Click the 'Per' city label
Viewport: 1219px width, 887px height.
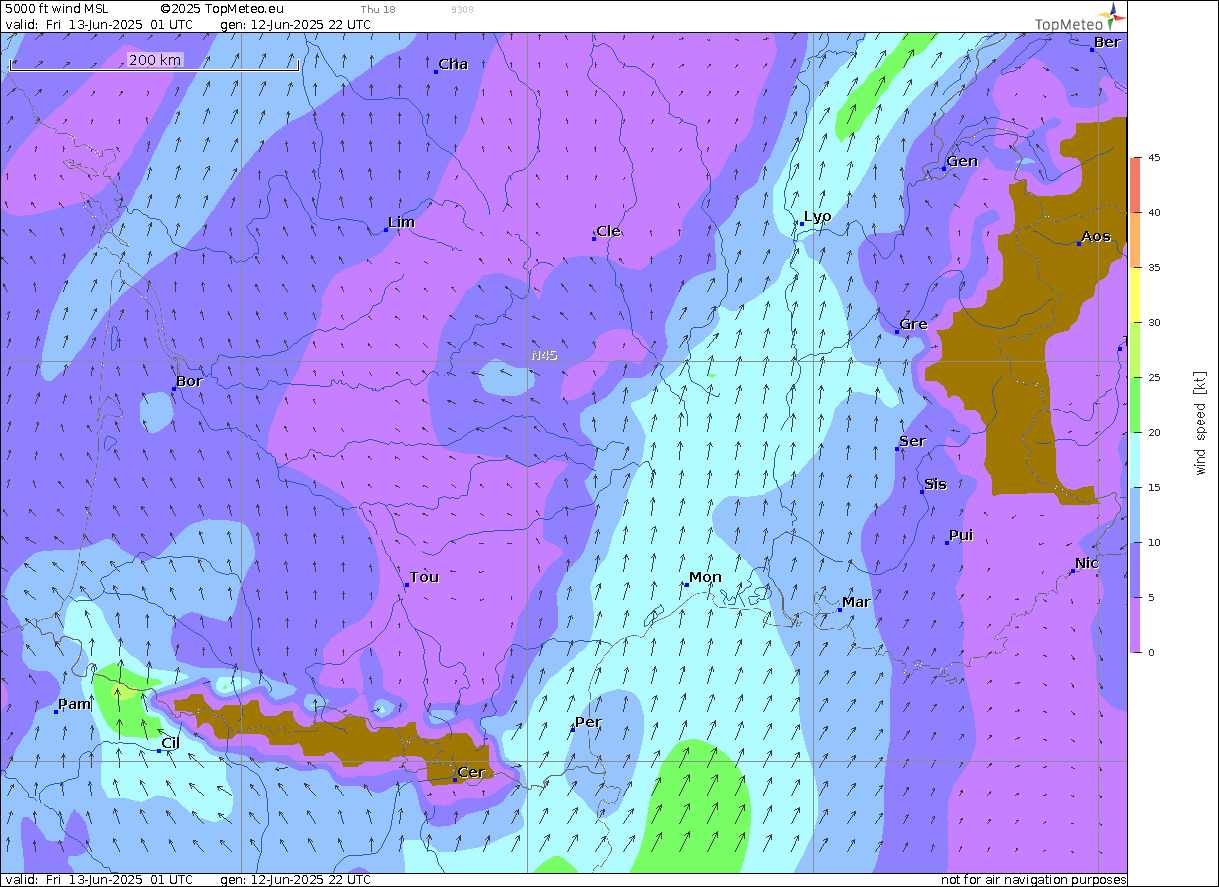point(588,722)
